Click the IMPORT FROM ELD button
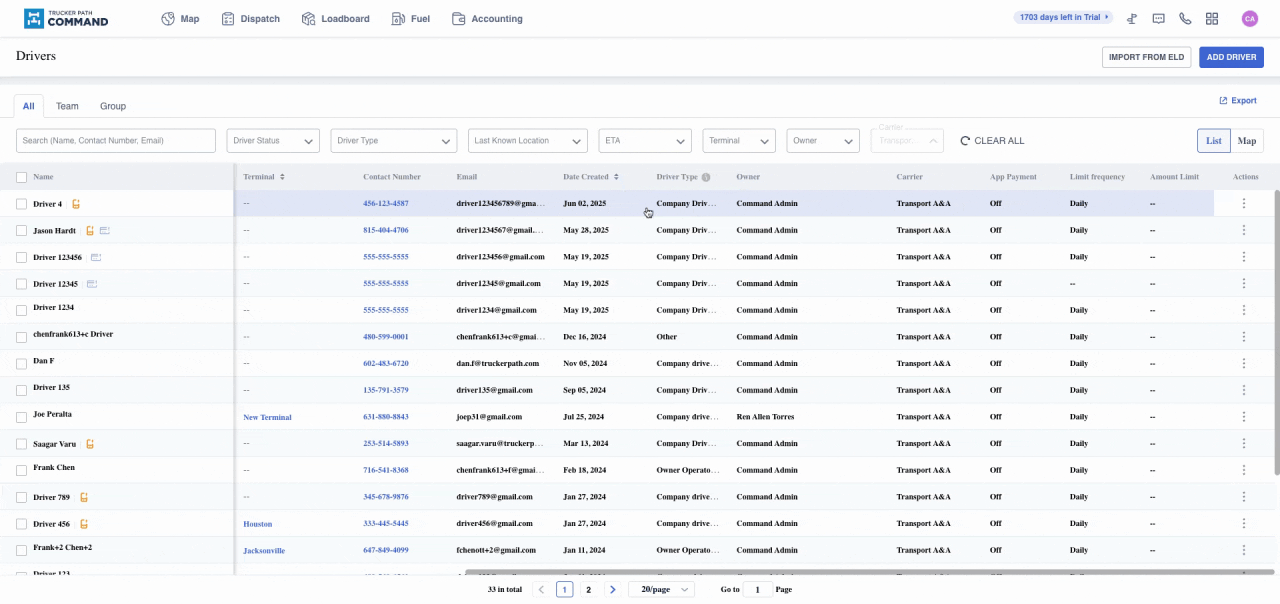The image size is (1280, 604). coord(1146,57)
